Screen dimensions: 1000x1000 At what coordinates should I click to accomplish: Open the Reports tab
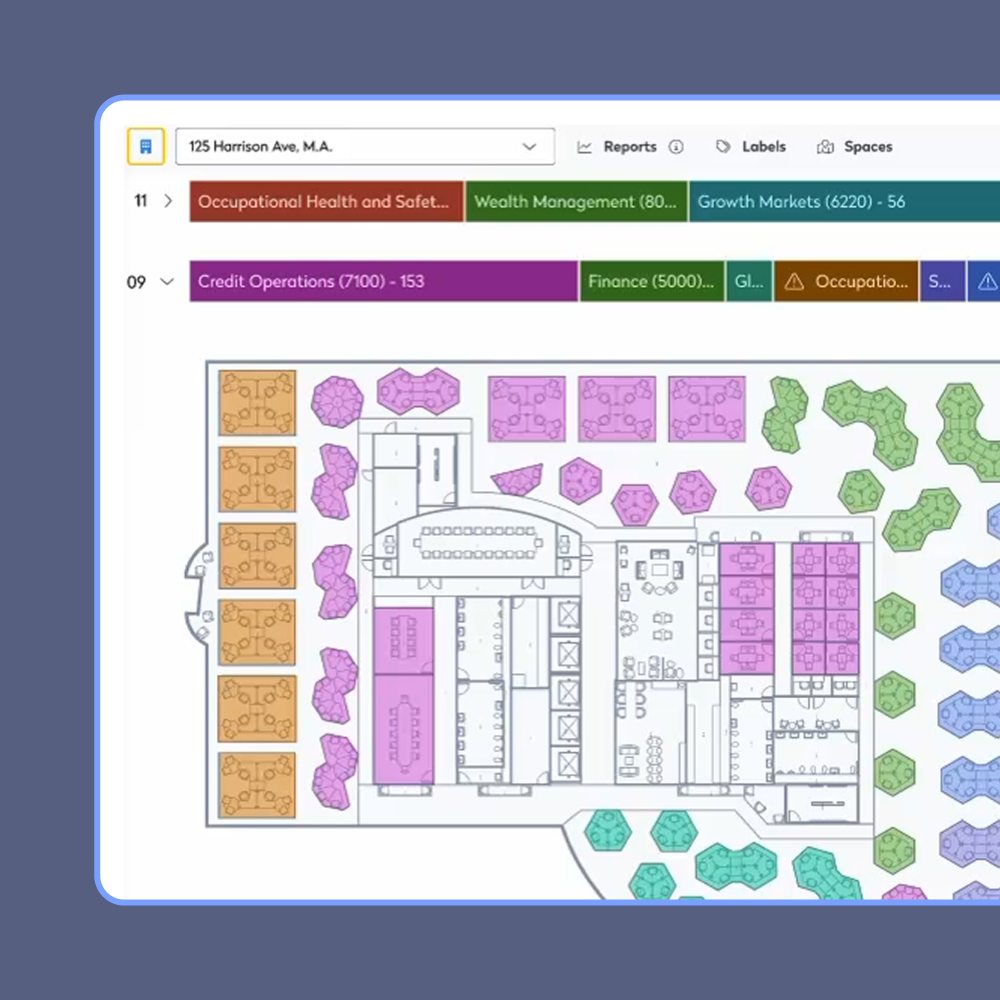click(630, 147)
